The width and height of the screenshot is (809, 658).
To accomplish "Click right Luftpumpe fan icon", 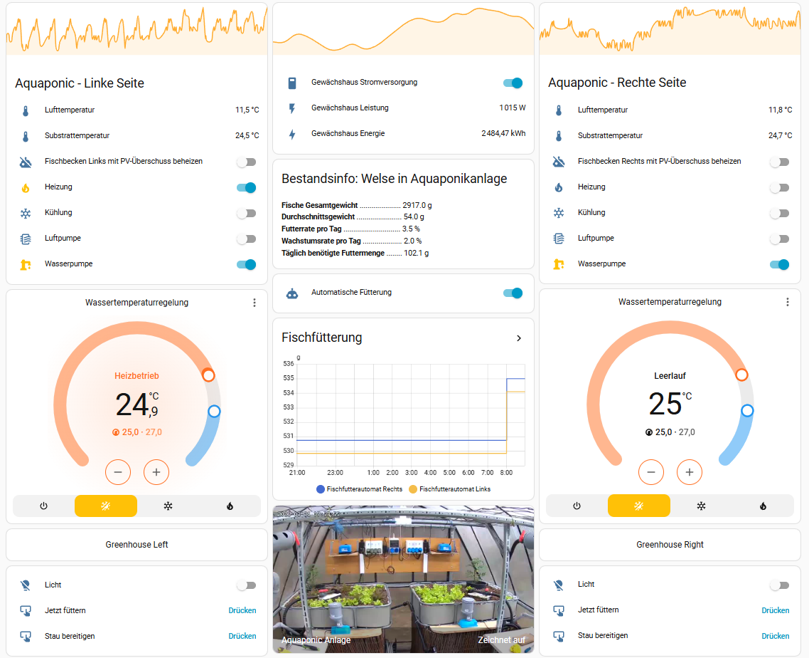I will 558,238.
